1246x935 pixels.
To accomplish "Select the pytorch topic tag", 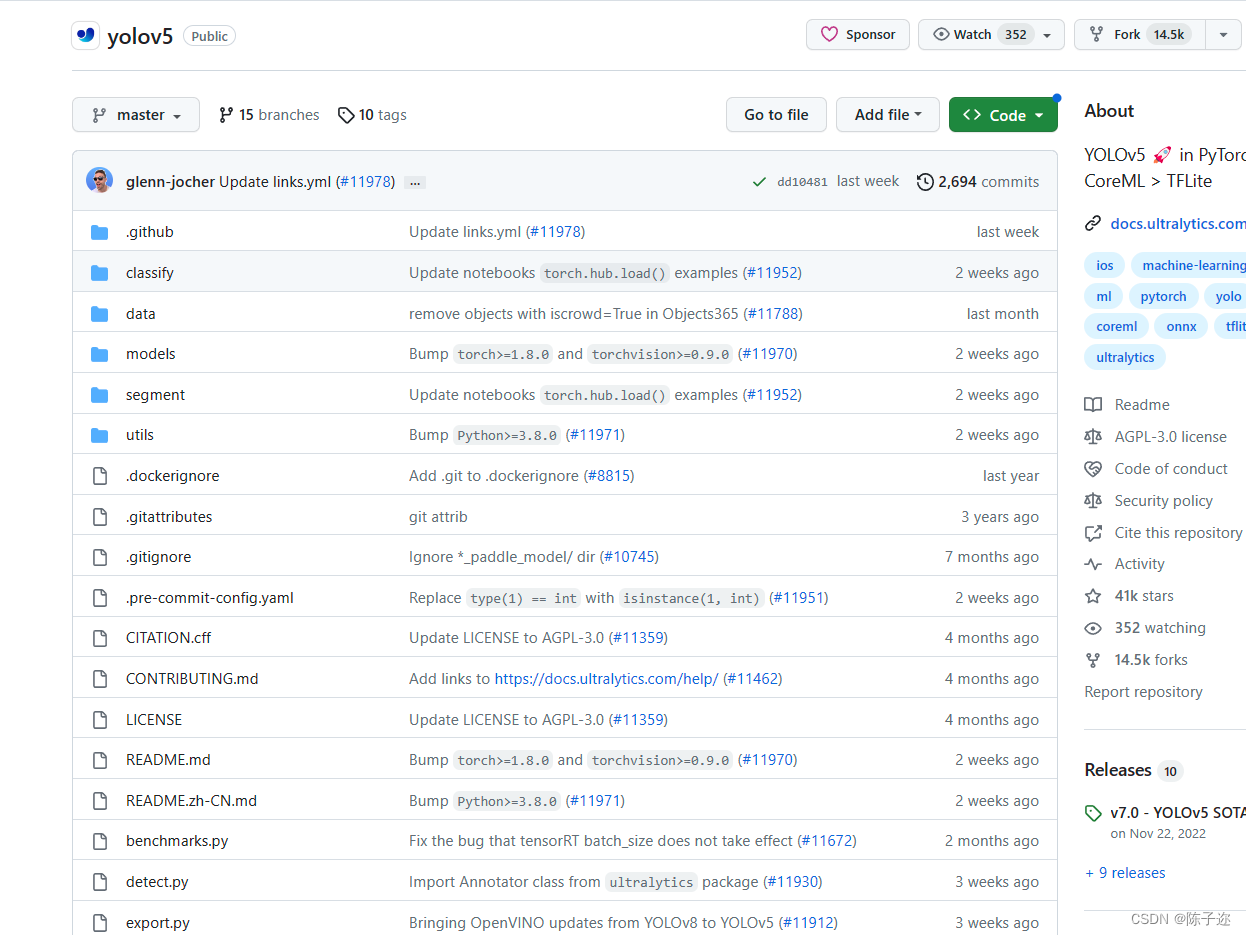I will 1163,296.
